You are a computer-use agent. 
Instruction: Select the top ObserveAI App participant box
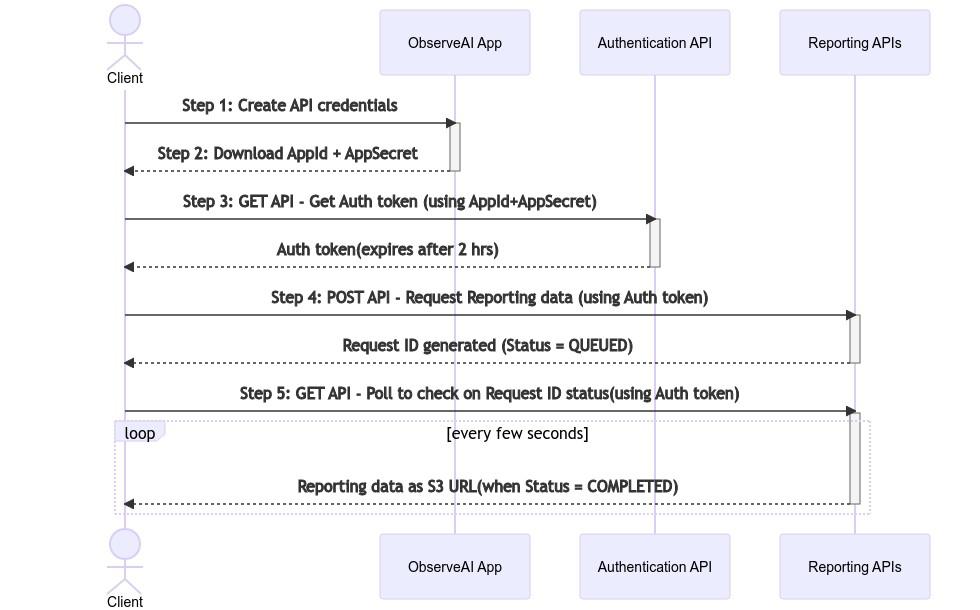455,43
